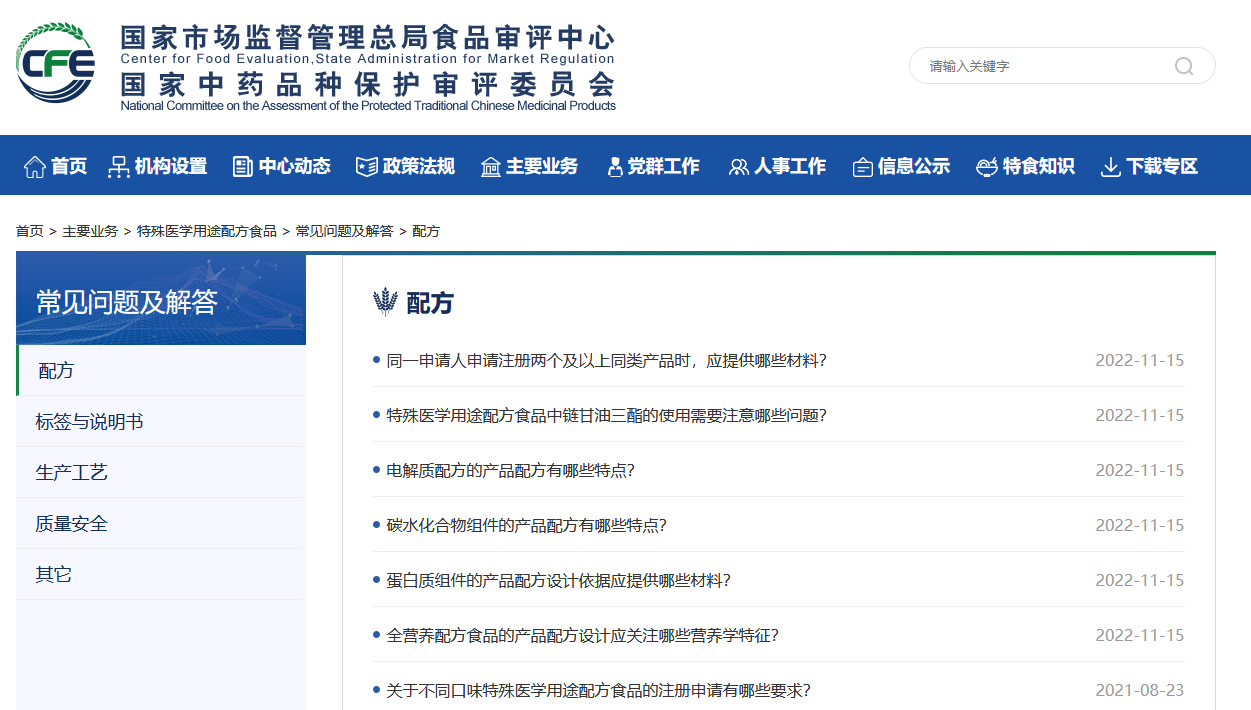Click the book icon beside 政策法规

click(367, 167)
